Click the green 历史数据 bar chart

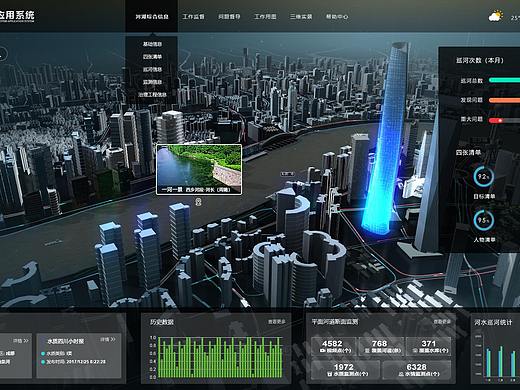pos(220,357)
